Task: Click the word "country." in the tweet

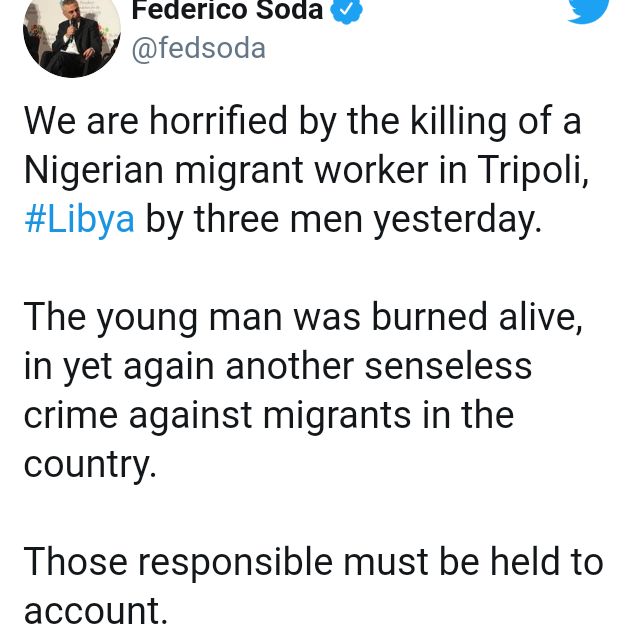Action: (90, 463)
